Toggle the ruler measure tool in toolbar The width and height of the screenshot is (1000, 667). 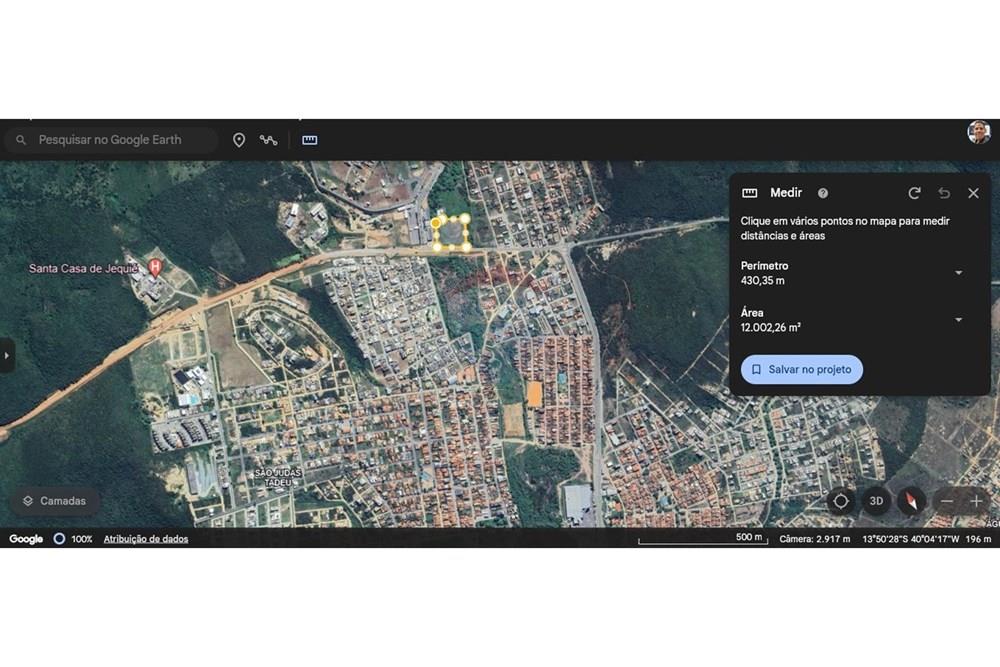click(310, 140)
